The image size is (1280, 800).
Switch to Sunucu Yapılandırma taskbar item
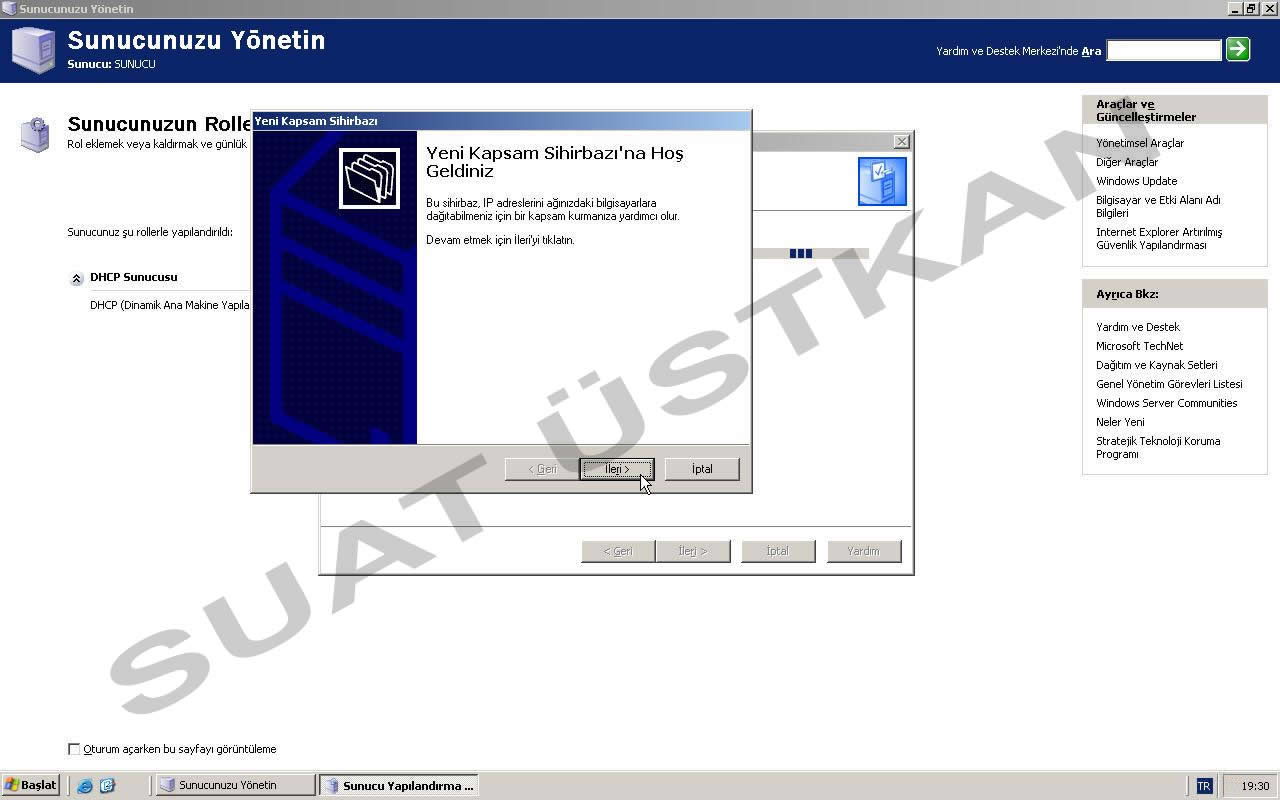tap(398, 785)
